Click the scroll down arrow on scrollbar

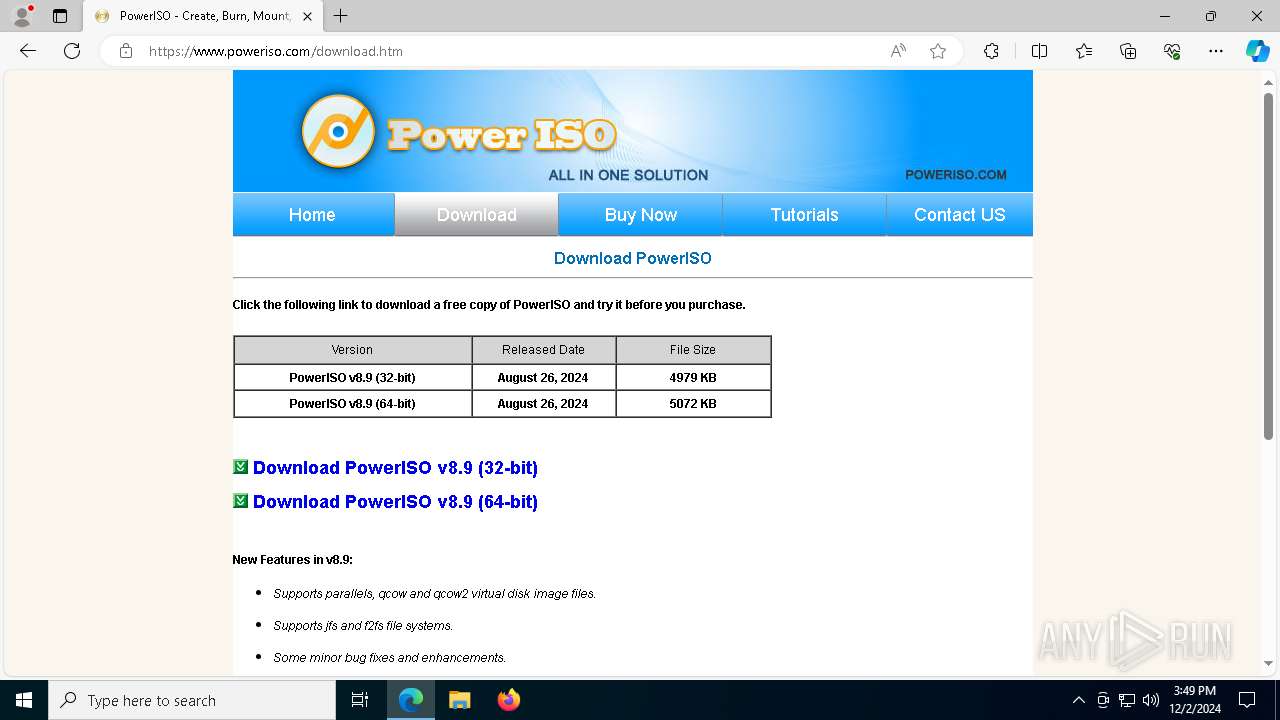[1268, 663]
